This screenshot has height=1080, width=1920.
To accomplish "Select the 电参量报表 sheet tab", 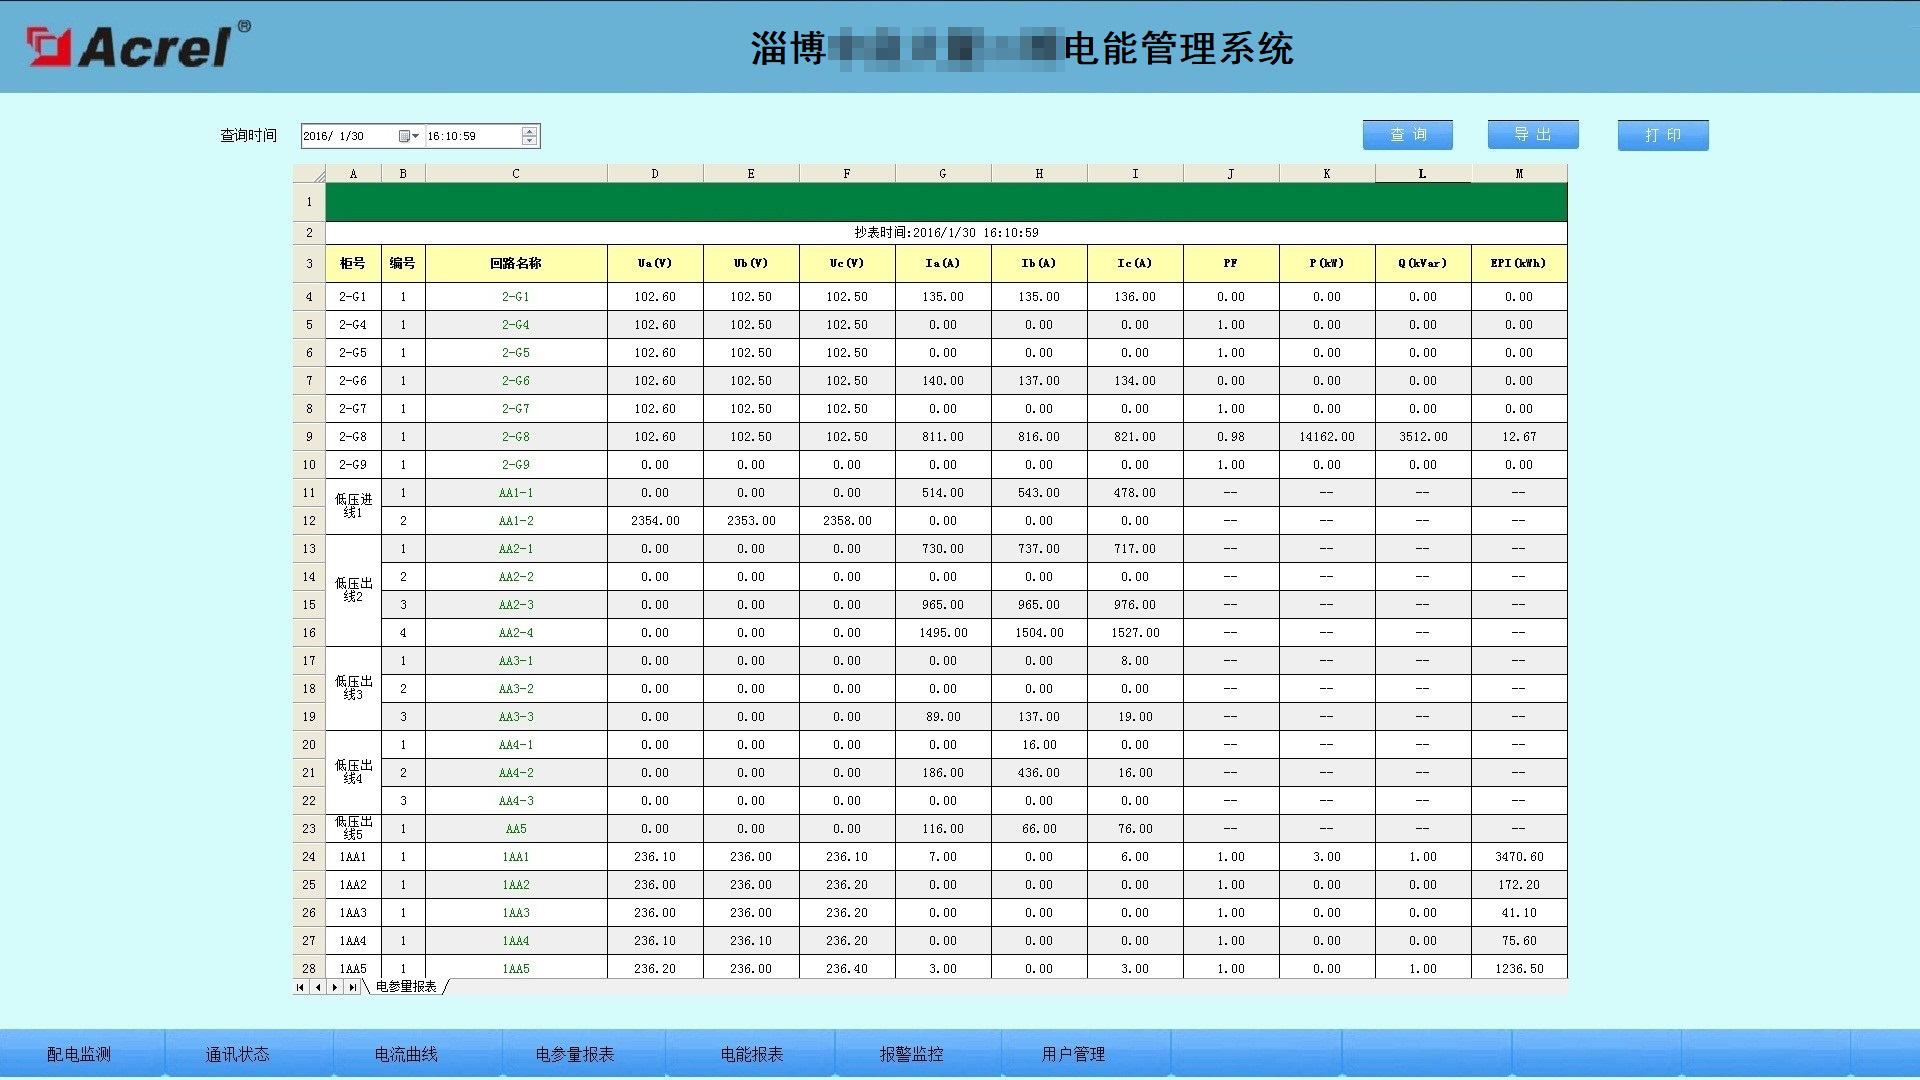I will 406,987.
